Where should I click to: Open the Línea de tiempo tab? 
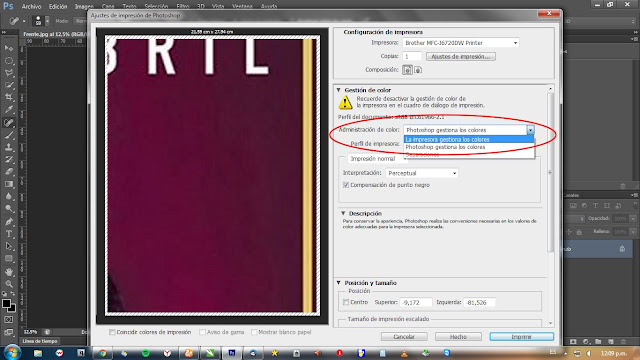[40, 341]
